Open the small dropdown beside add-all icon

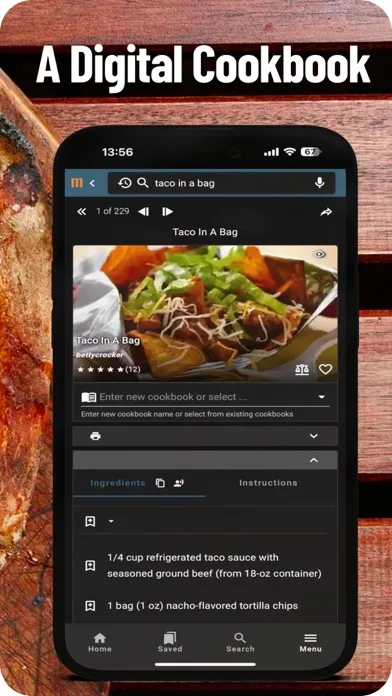point(111,521)
